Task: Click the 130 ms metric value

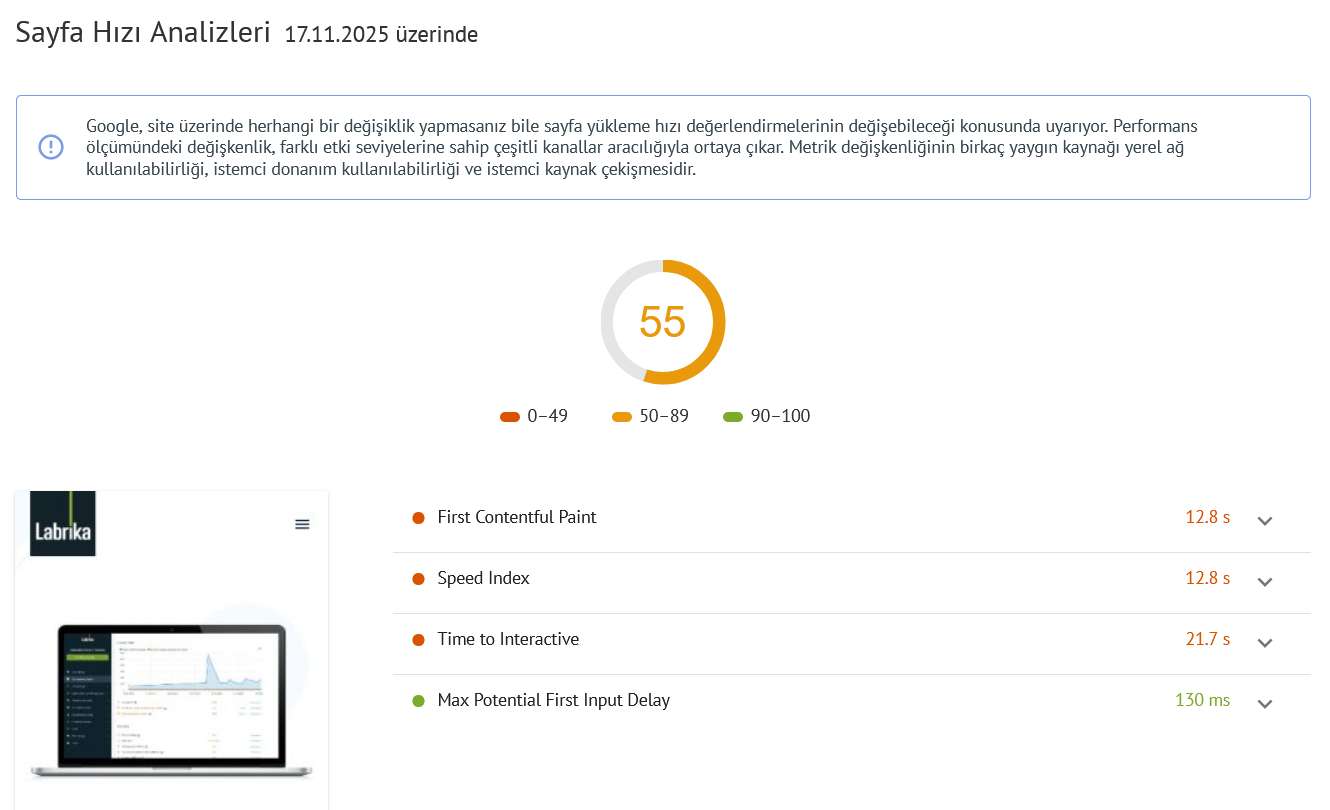Action: 1202,700
